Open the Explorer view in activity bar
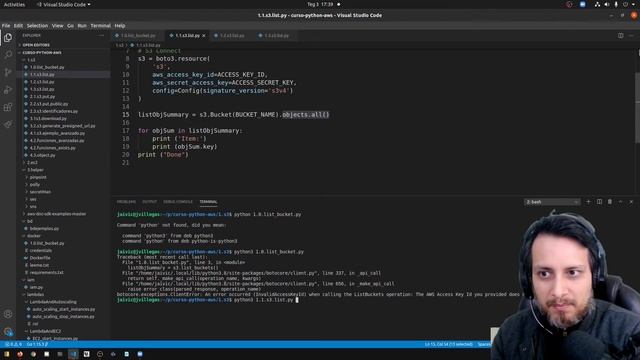 pos(8,38)
